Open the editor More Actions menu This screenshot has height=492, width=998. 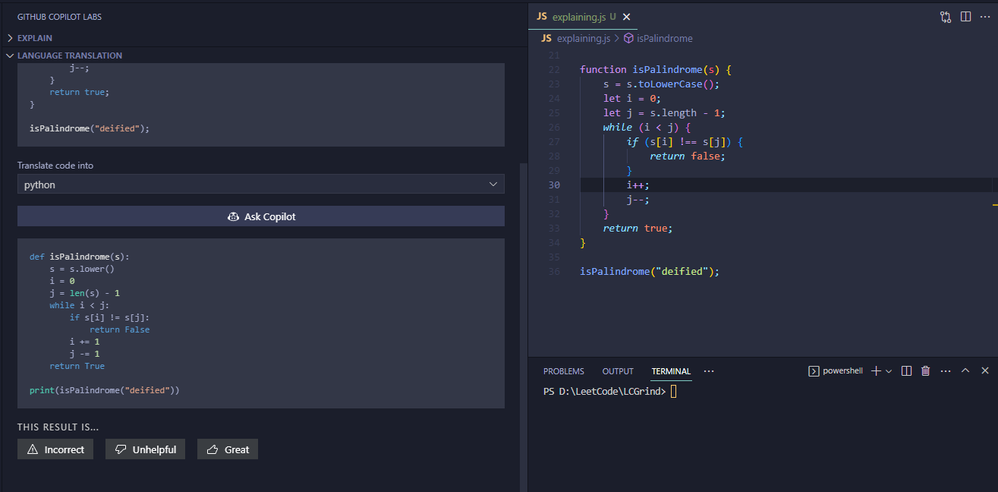(x=985, y=17)
